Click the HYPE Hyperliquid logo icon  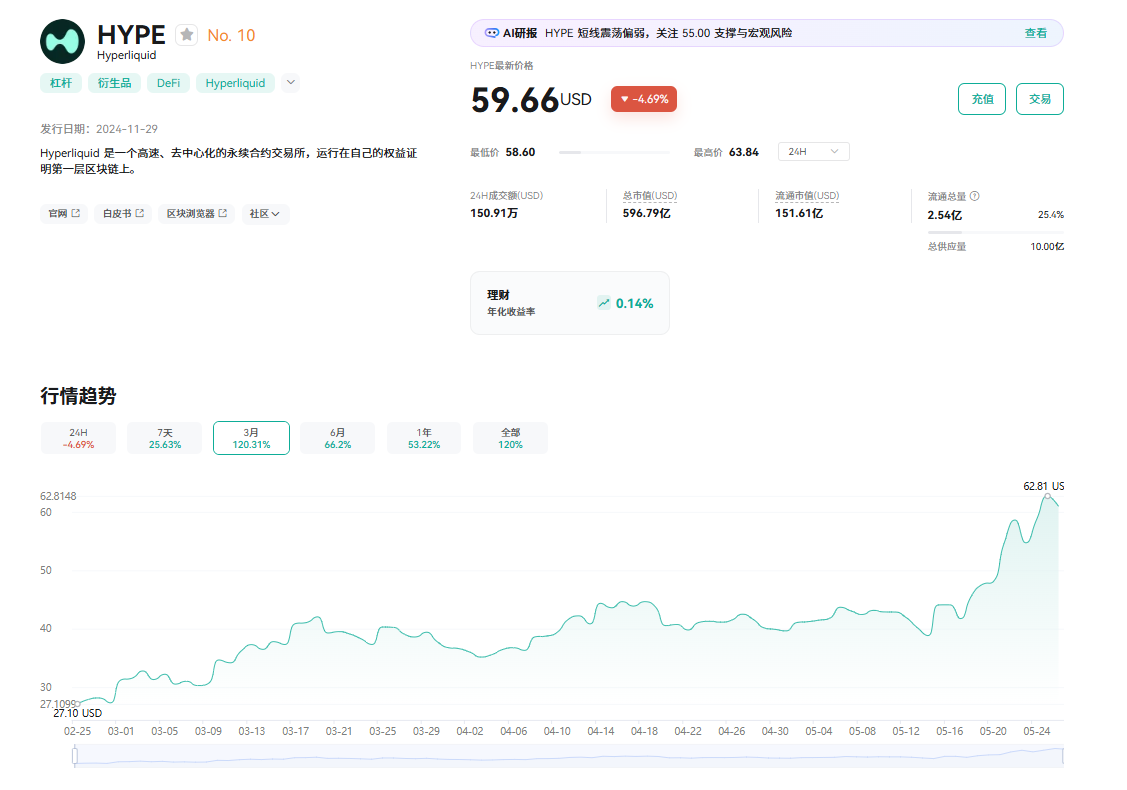pyautogui.click(x=63, y=42)
